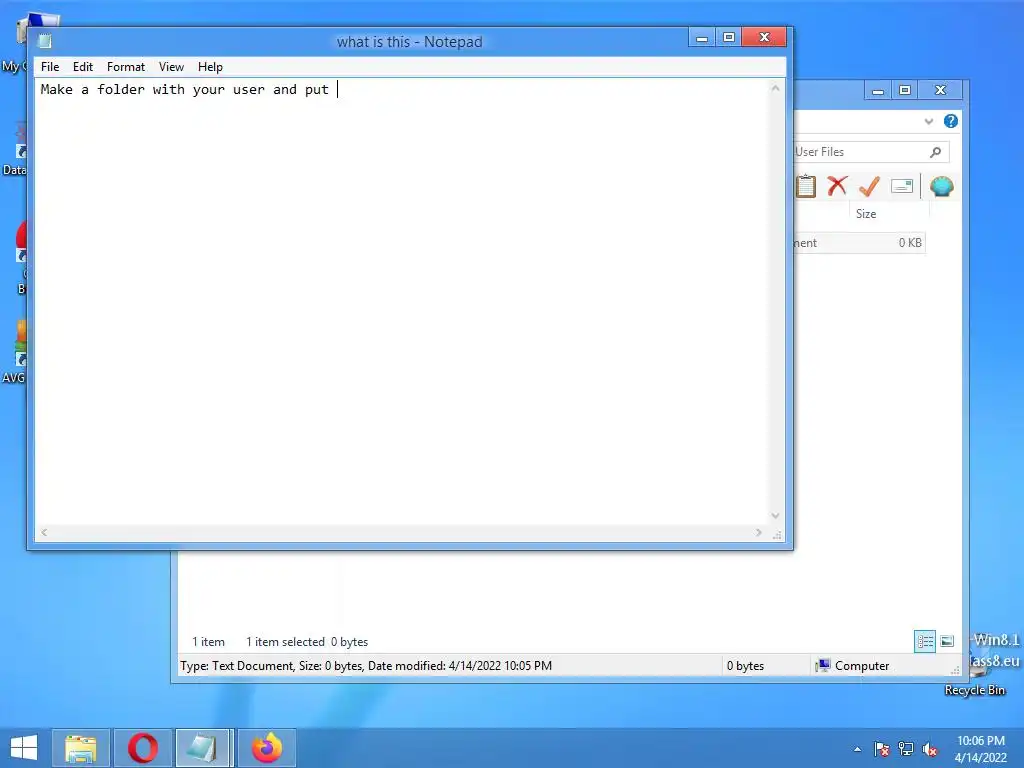Switch Explorer to Large icons view
Screen dimensions: 1024x768
(x=947, y=641)
